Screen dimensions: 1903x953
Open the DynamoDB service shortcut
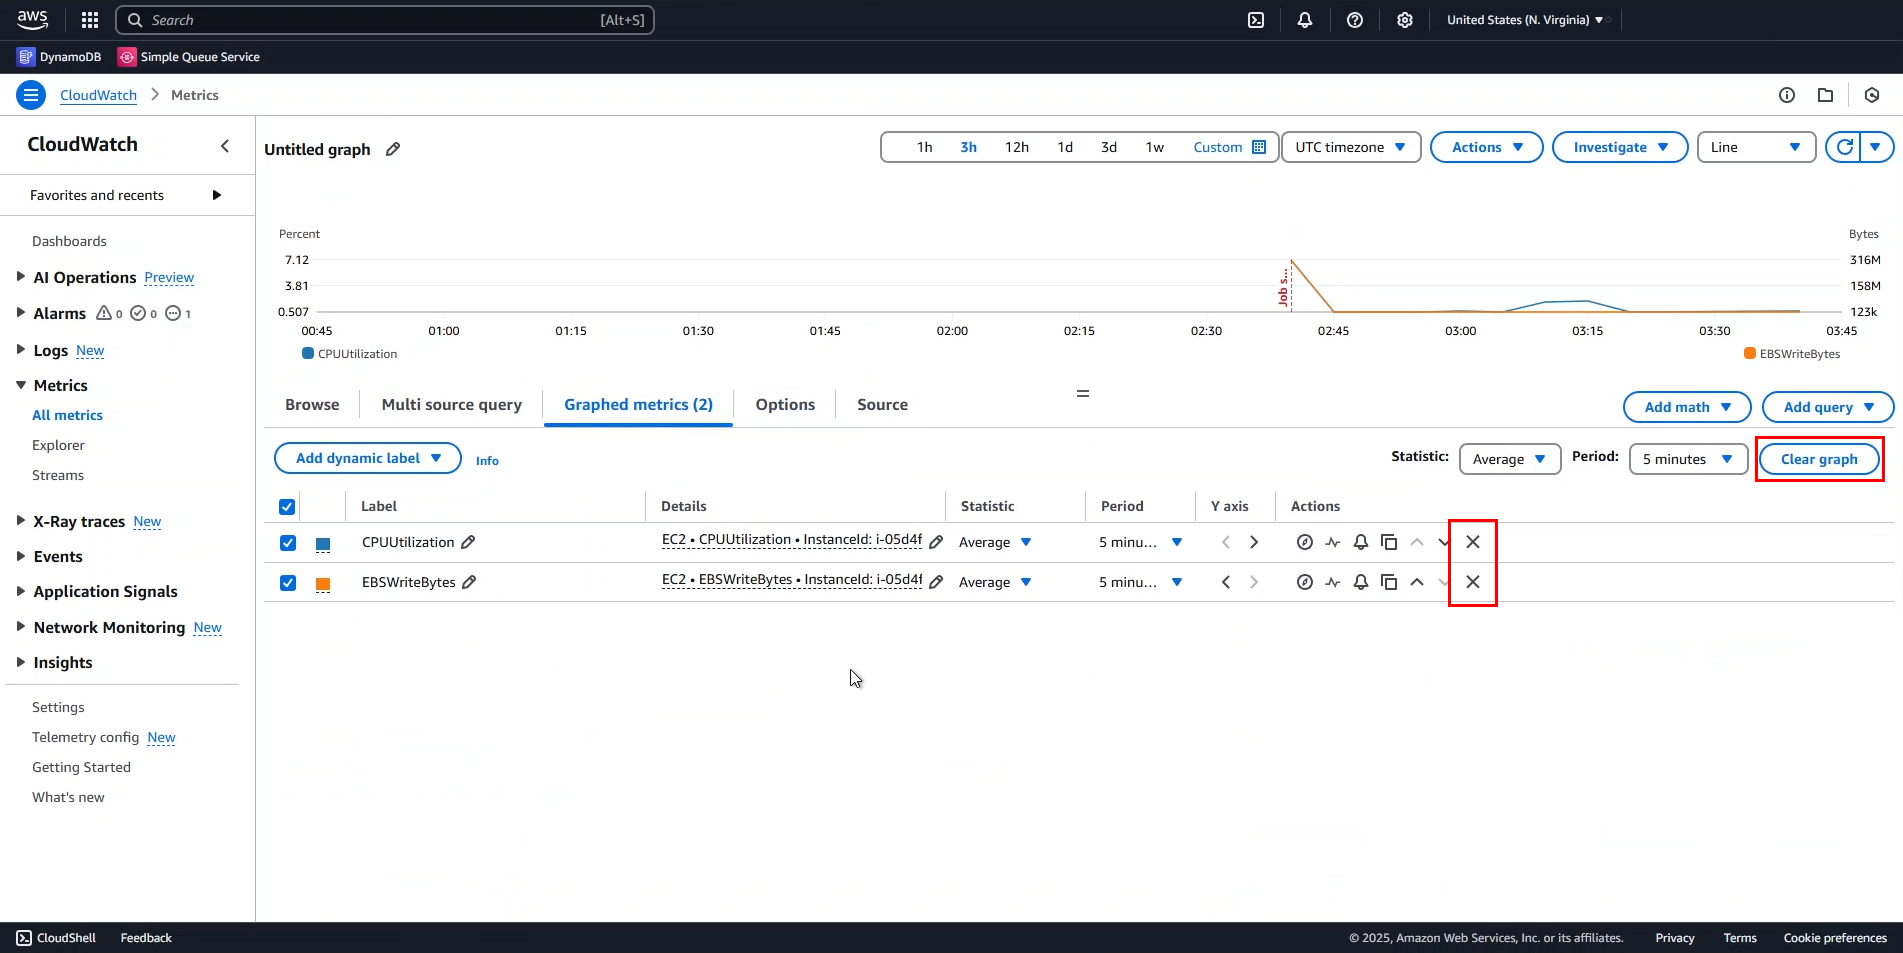coord(60,57)
